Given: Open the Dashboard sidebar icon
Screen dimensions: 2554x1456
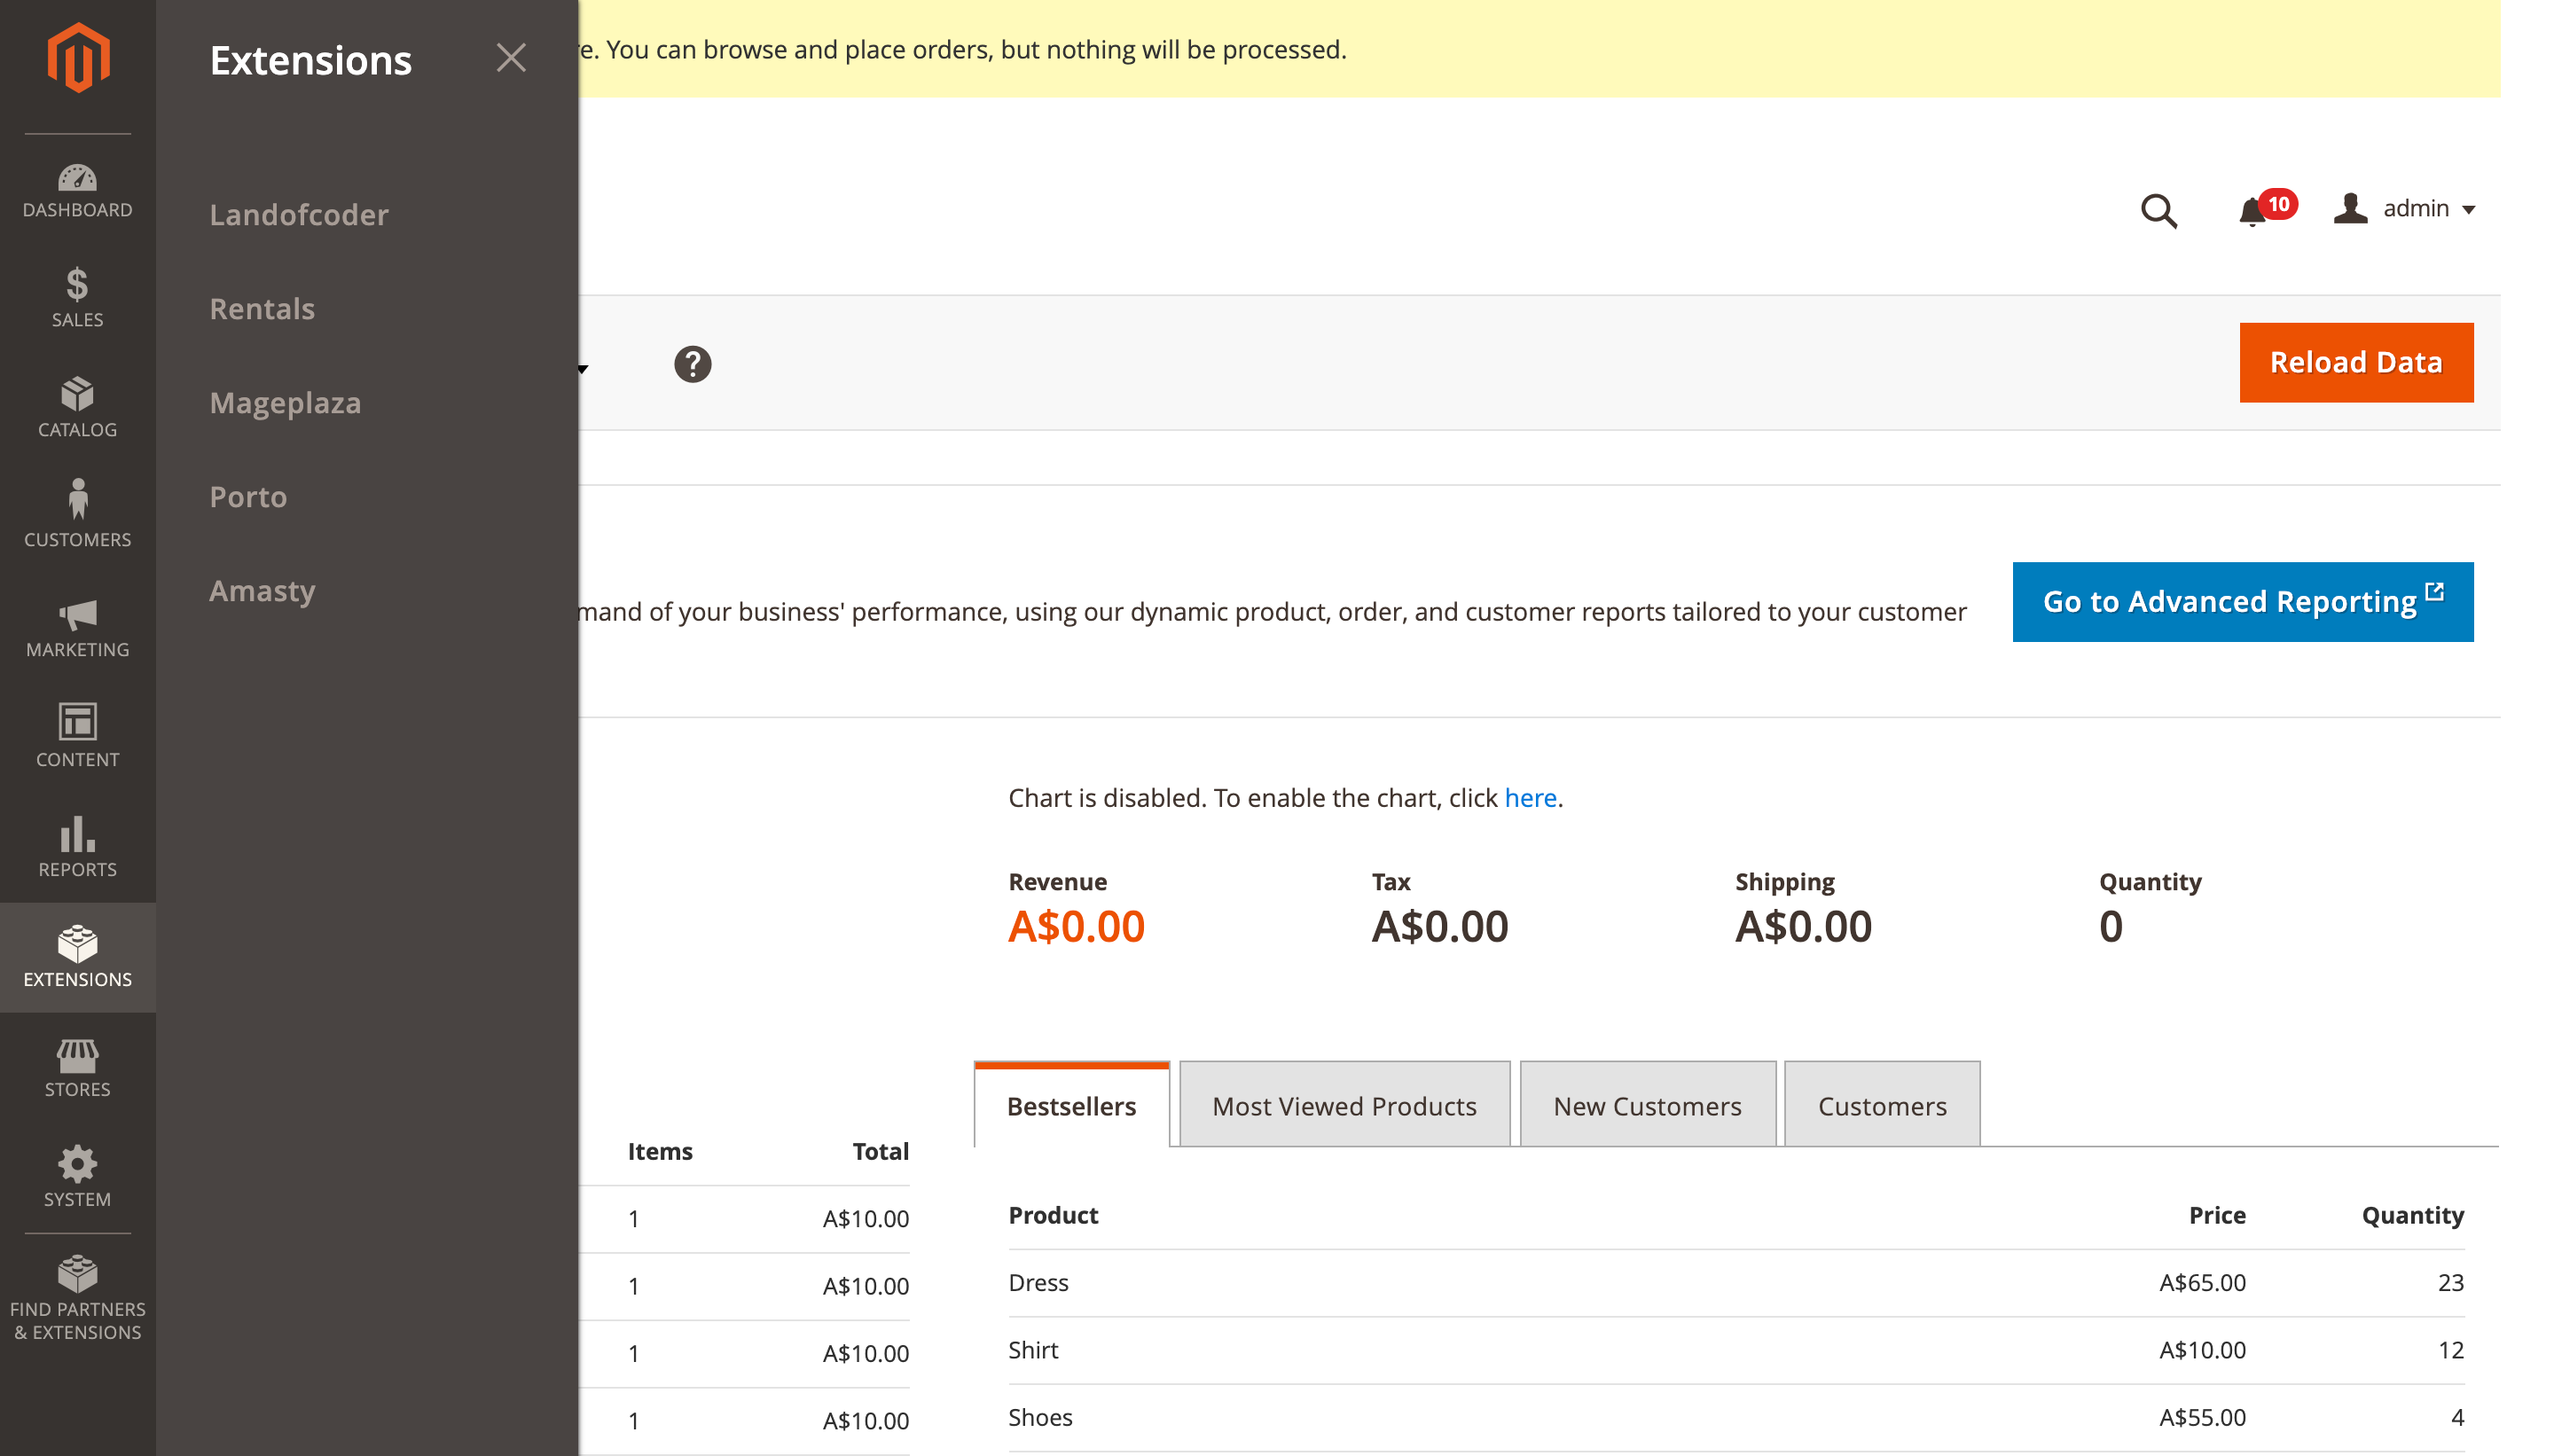Looking at the screenshot, I should [77, 190].
